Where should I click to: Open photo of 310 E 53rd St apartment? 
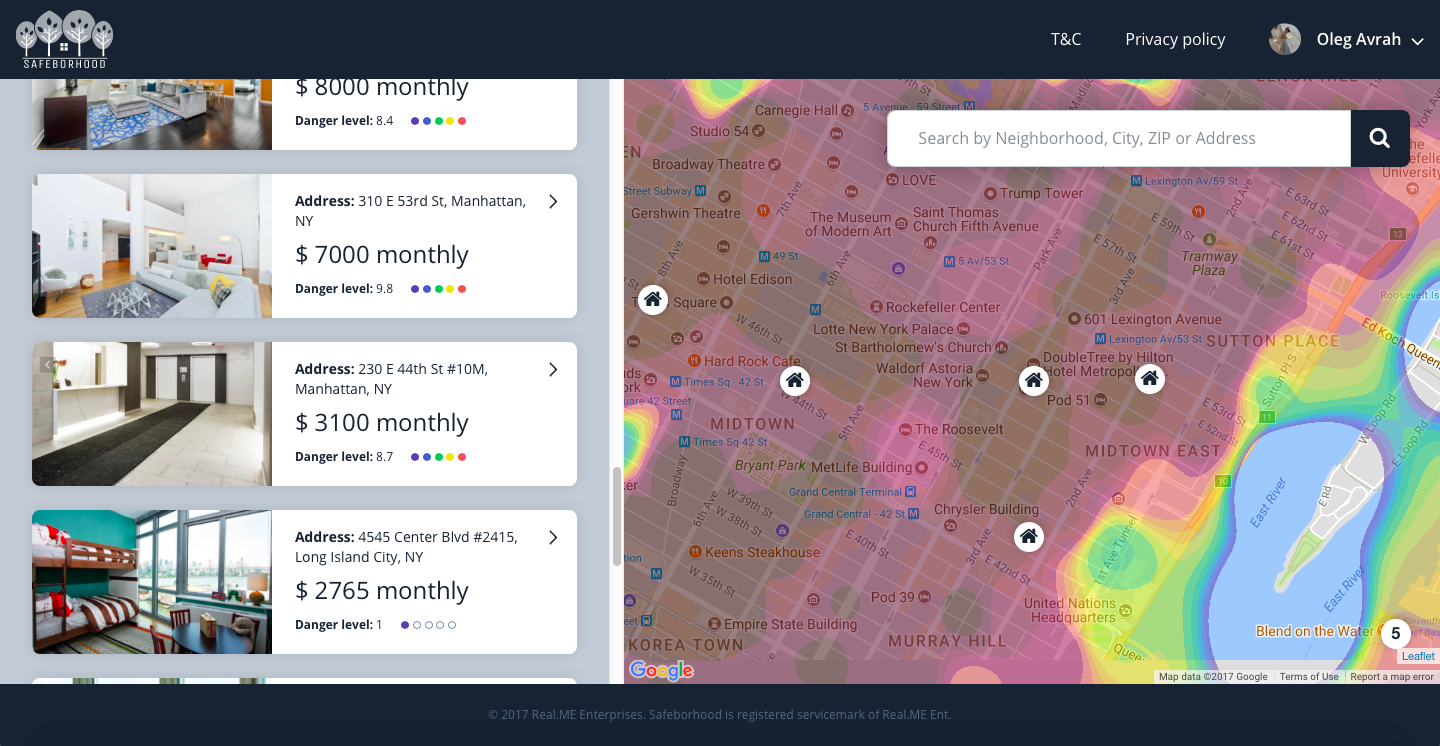tap(152, 246)
